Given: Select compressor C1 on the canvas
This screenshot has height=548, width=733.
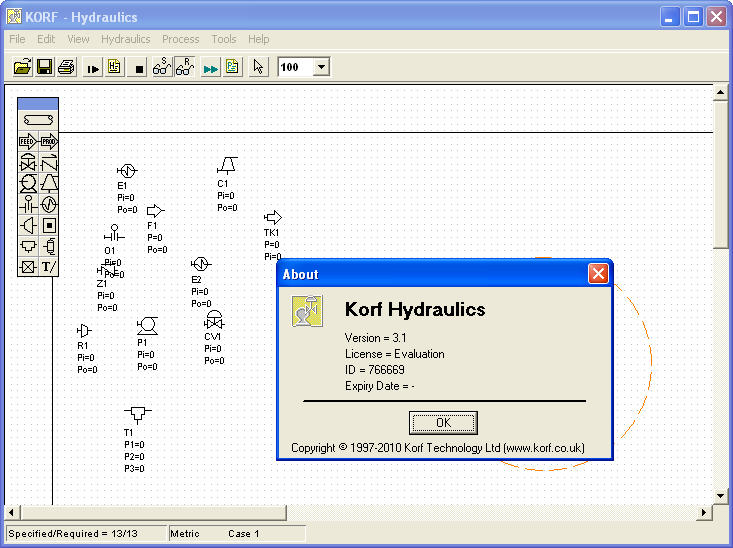Looking at the screenshot, I should [227, 166].
